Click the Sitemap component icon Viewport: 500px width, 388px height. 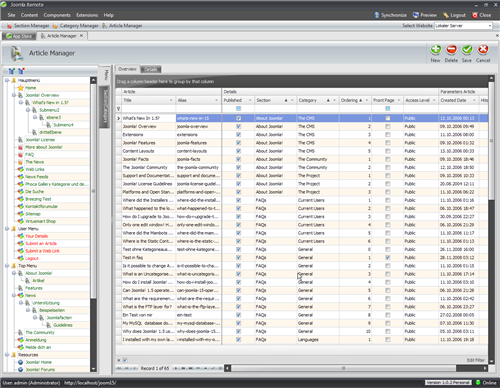pyautogui.click(x=21, y=214)
